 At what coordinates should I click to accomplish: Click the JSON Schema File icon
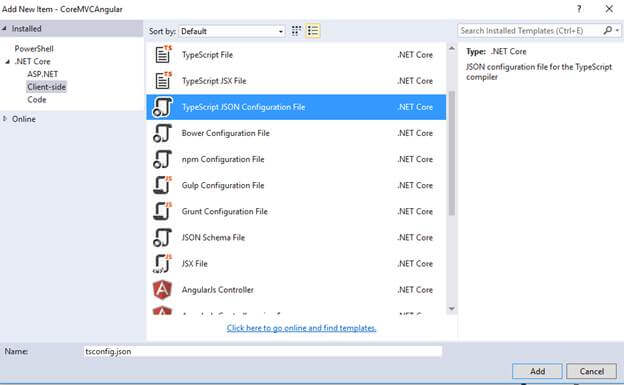click(x=163, y=237)
